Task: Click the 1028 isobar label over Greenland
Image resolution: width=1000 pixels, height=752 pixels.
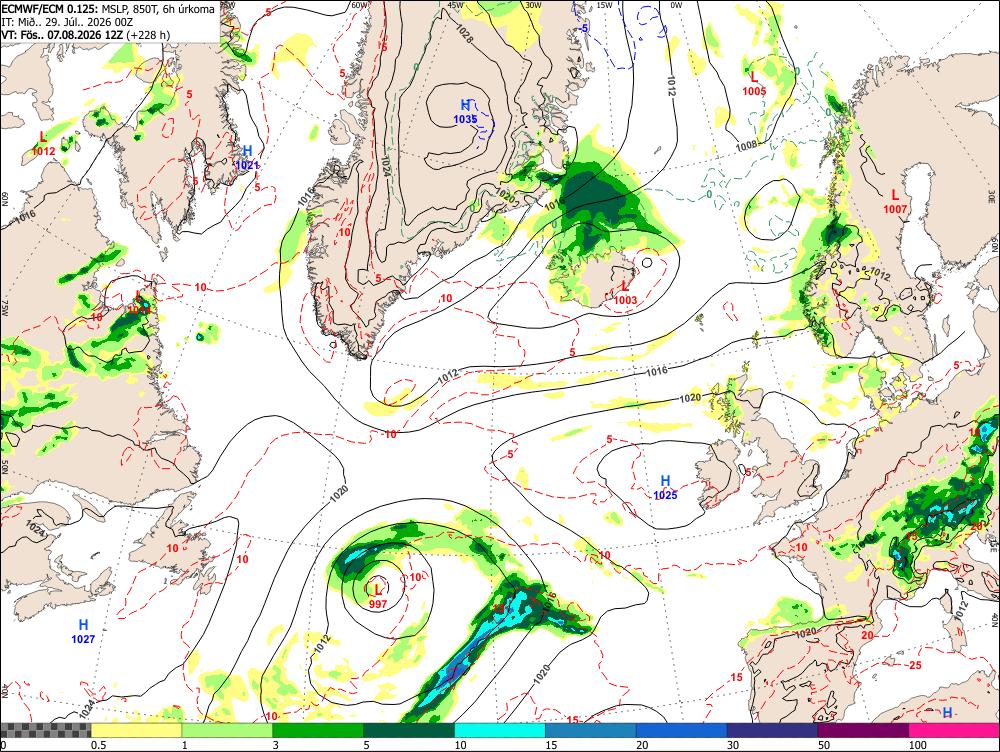Action: coord(465,34)
